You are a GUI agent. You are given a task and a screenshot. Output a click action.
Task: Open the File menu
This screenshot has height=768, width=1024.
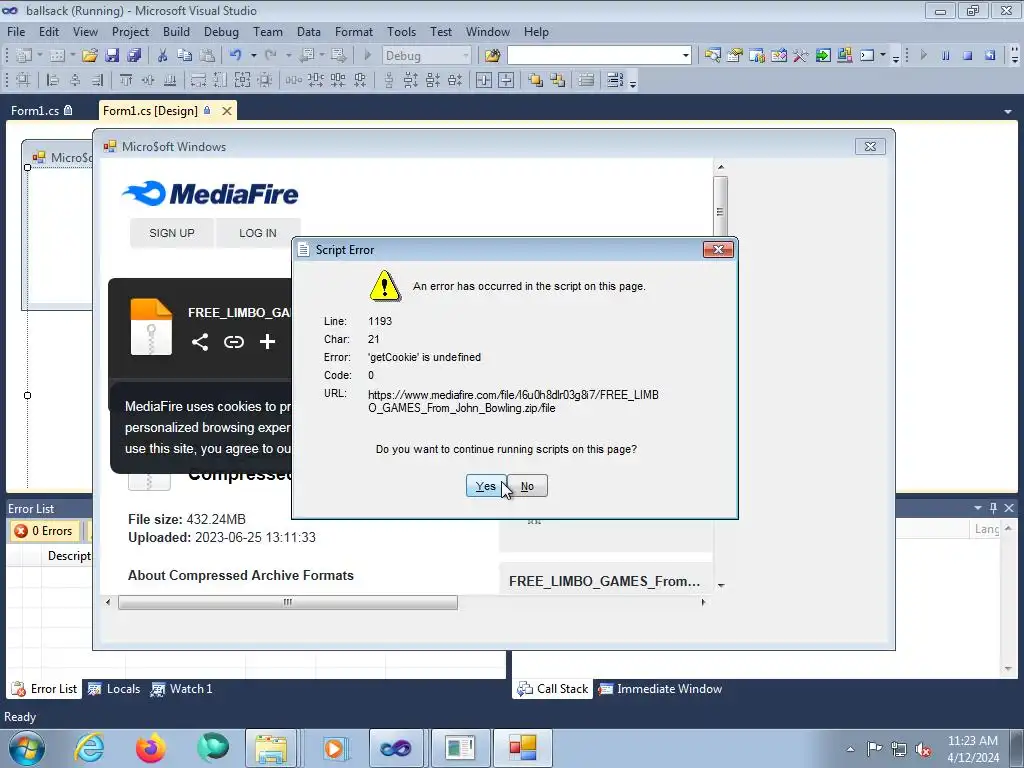(16, 31)
